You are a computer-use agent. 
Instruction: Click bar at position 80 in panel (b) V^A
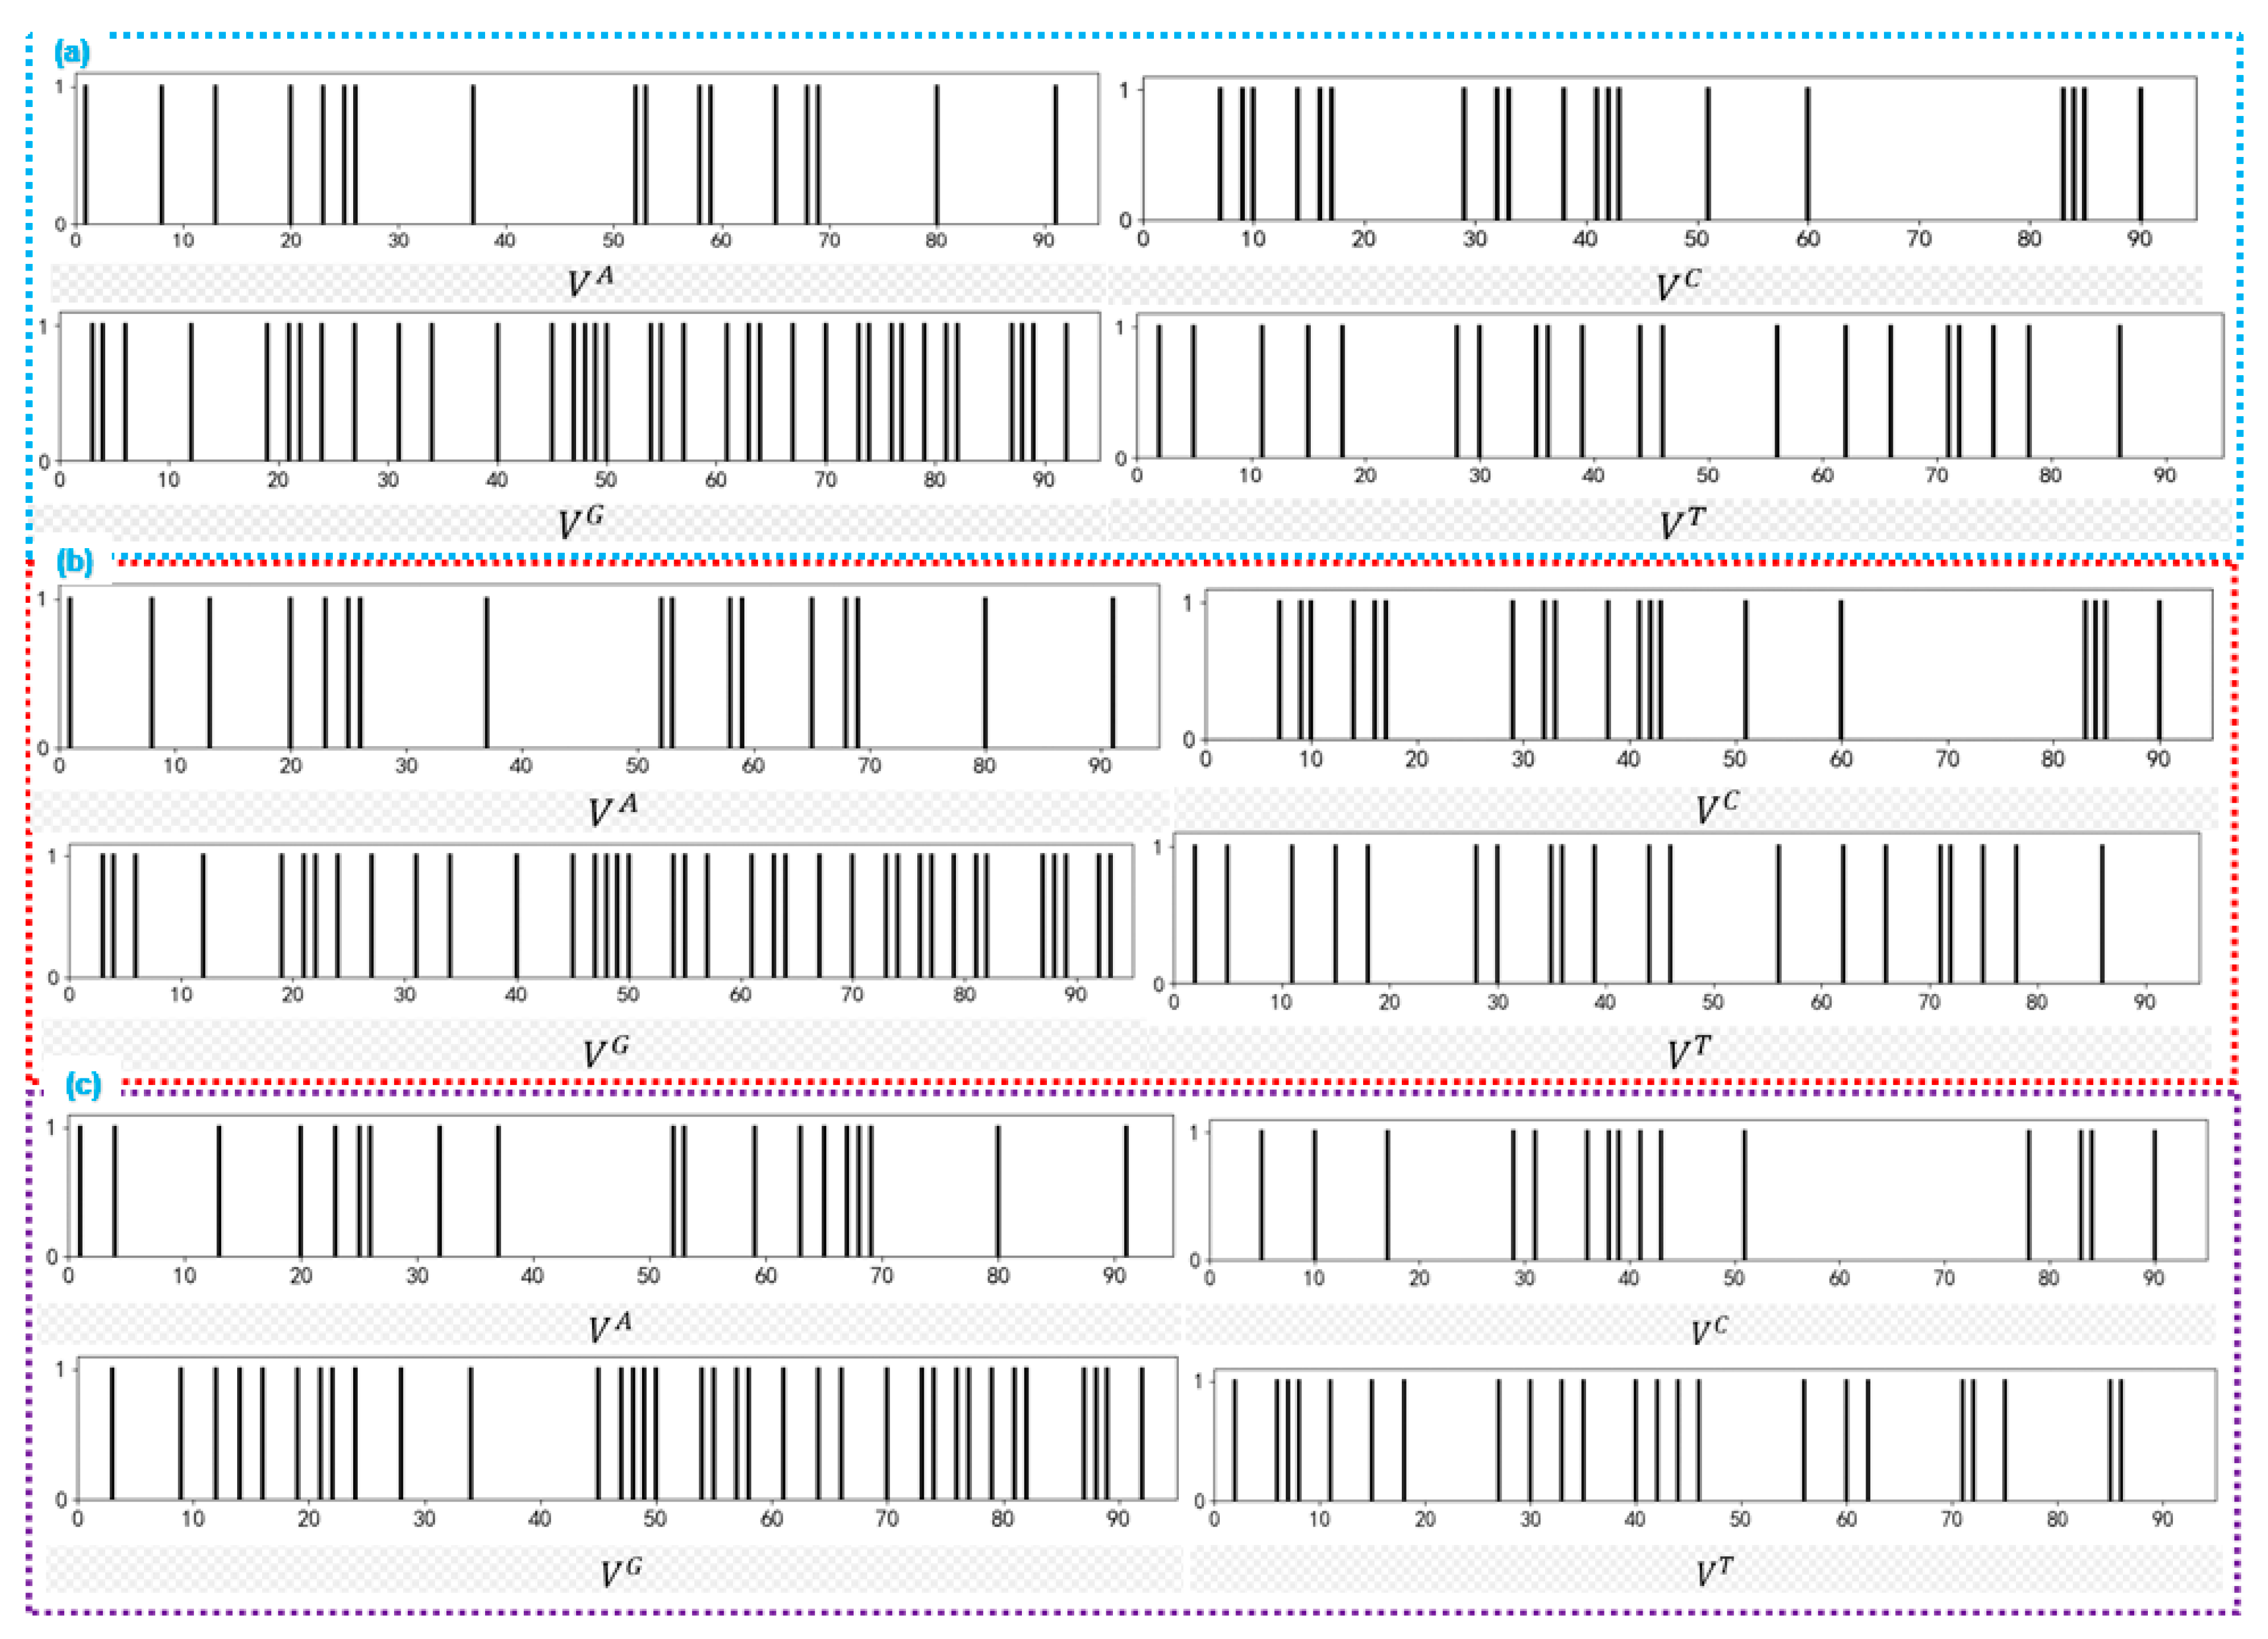[985, 672]
